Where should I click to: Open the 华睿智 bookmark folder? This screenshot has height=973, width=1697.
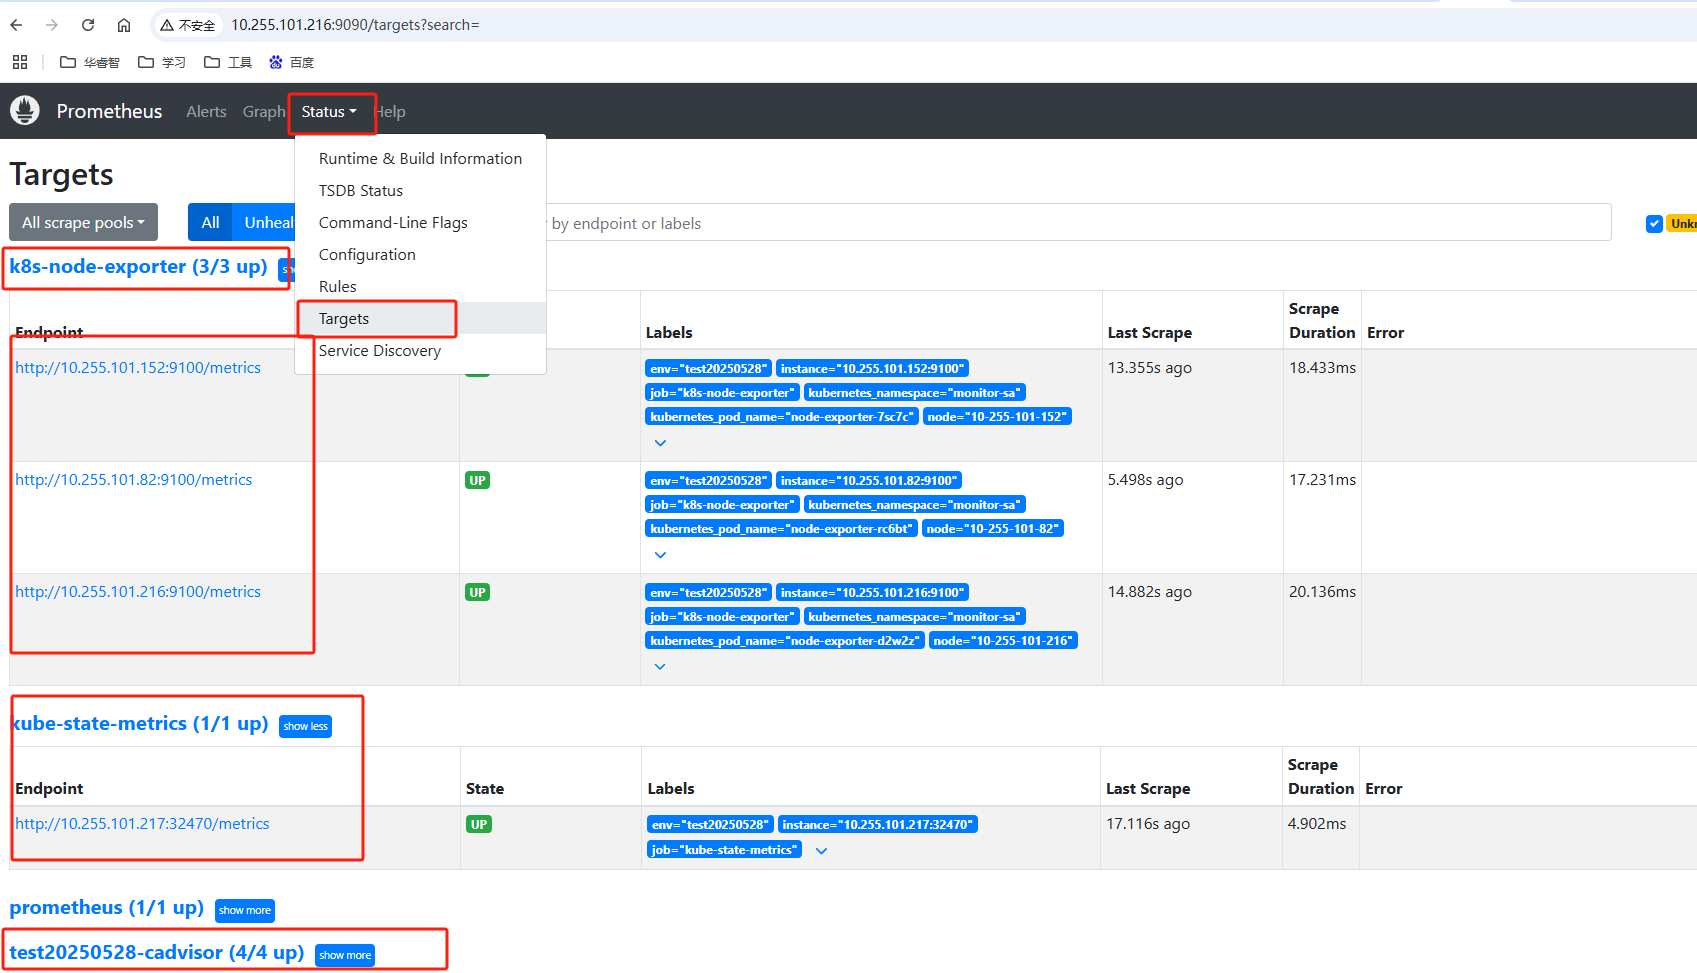point(90,62)
